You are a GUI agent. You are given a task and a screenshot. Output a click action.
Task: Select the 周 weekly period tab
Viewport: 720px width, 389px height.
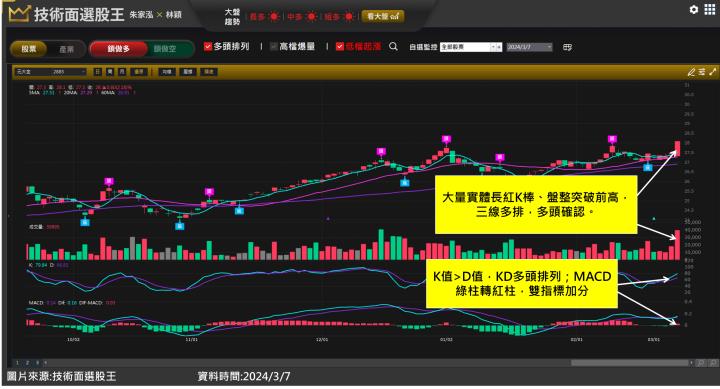click(x=110, y=72)
